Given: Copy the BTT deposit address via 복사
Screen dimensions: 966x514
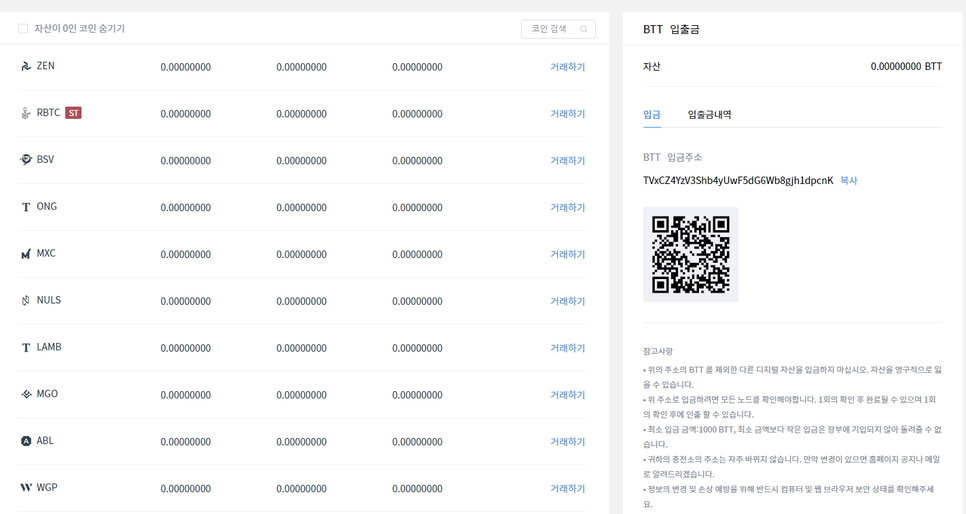Looking at the screenshot, I should click(848, 181).
